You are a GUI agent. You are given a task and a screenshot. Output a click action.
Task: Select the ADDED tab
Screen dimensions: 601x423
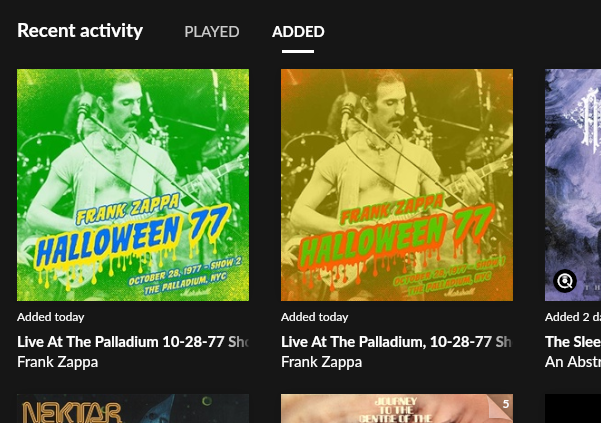click(298, 32)
